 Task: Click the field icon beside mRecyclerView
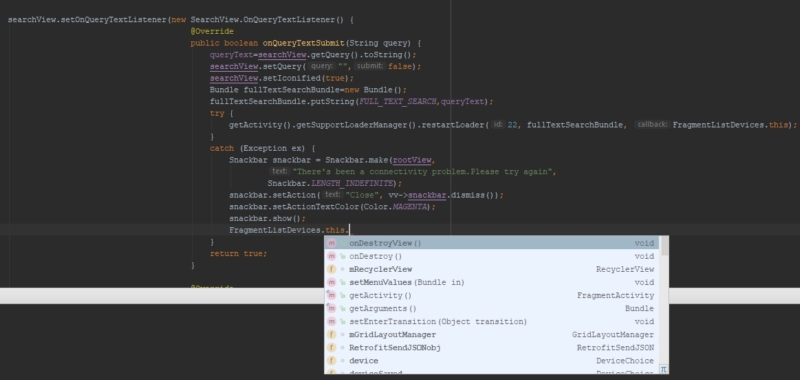pos(332,269)
